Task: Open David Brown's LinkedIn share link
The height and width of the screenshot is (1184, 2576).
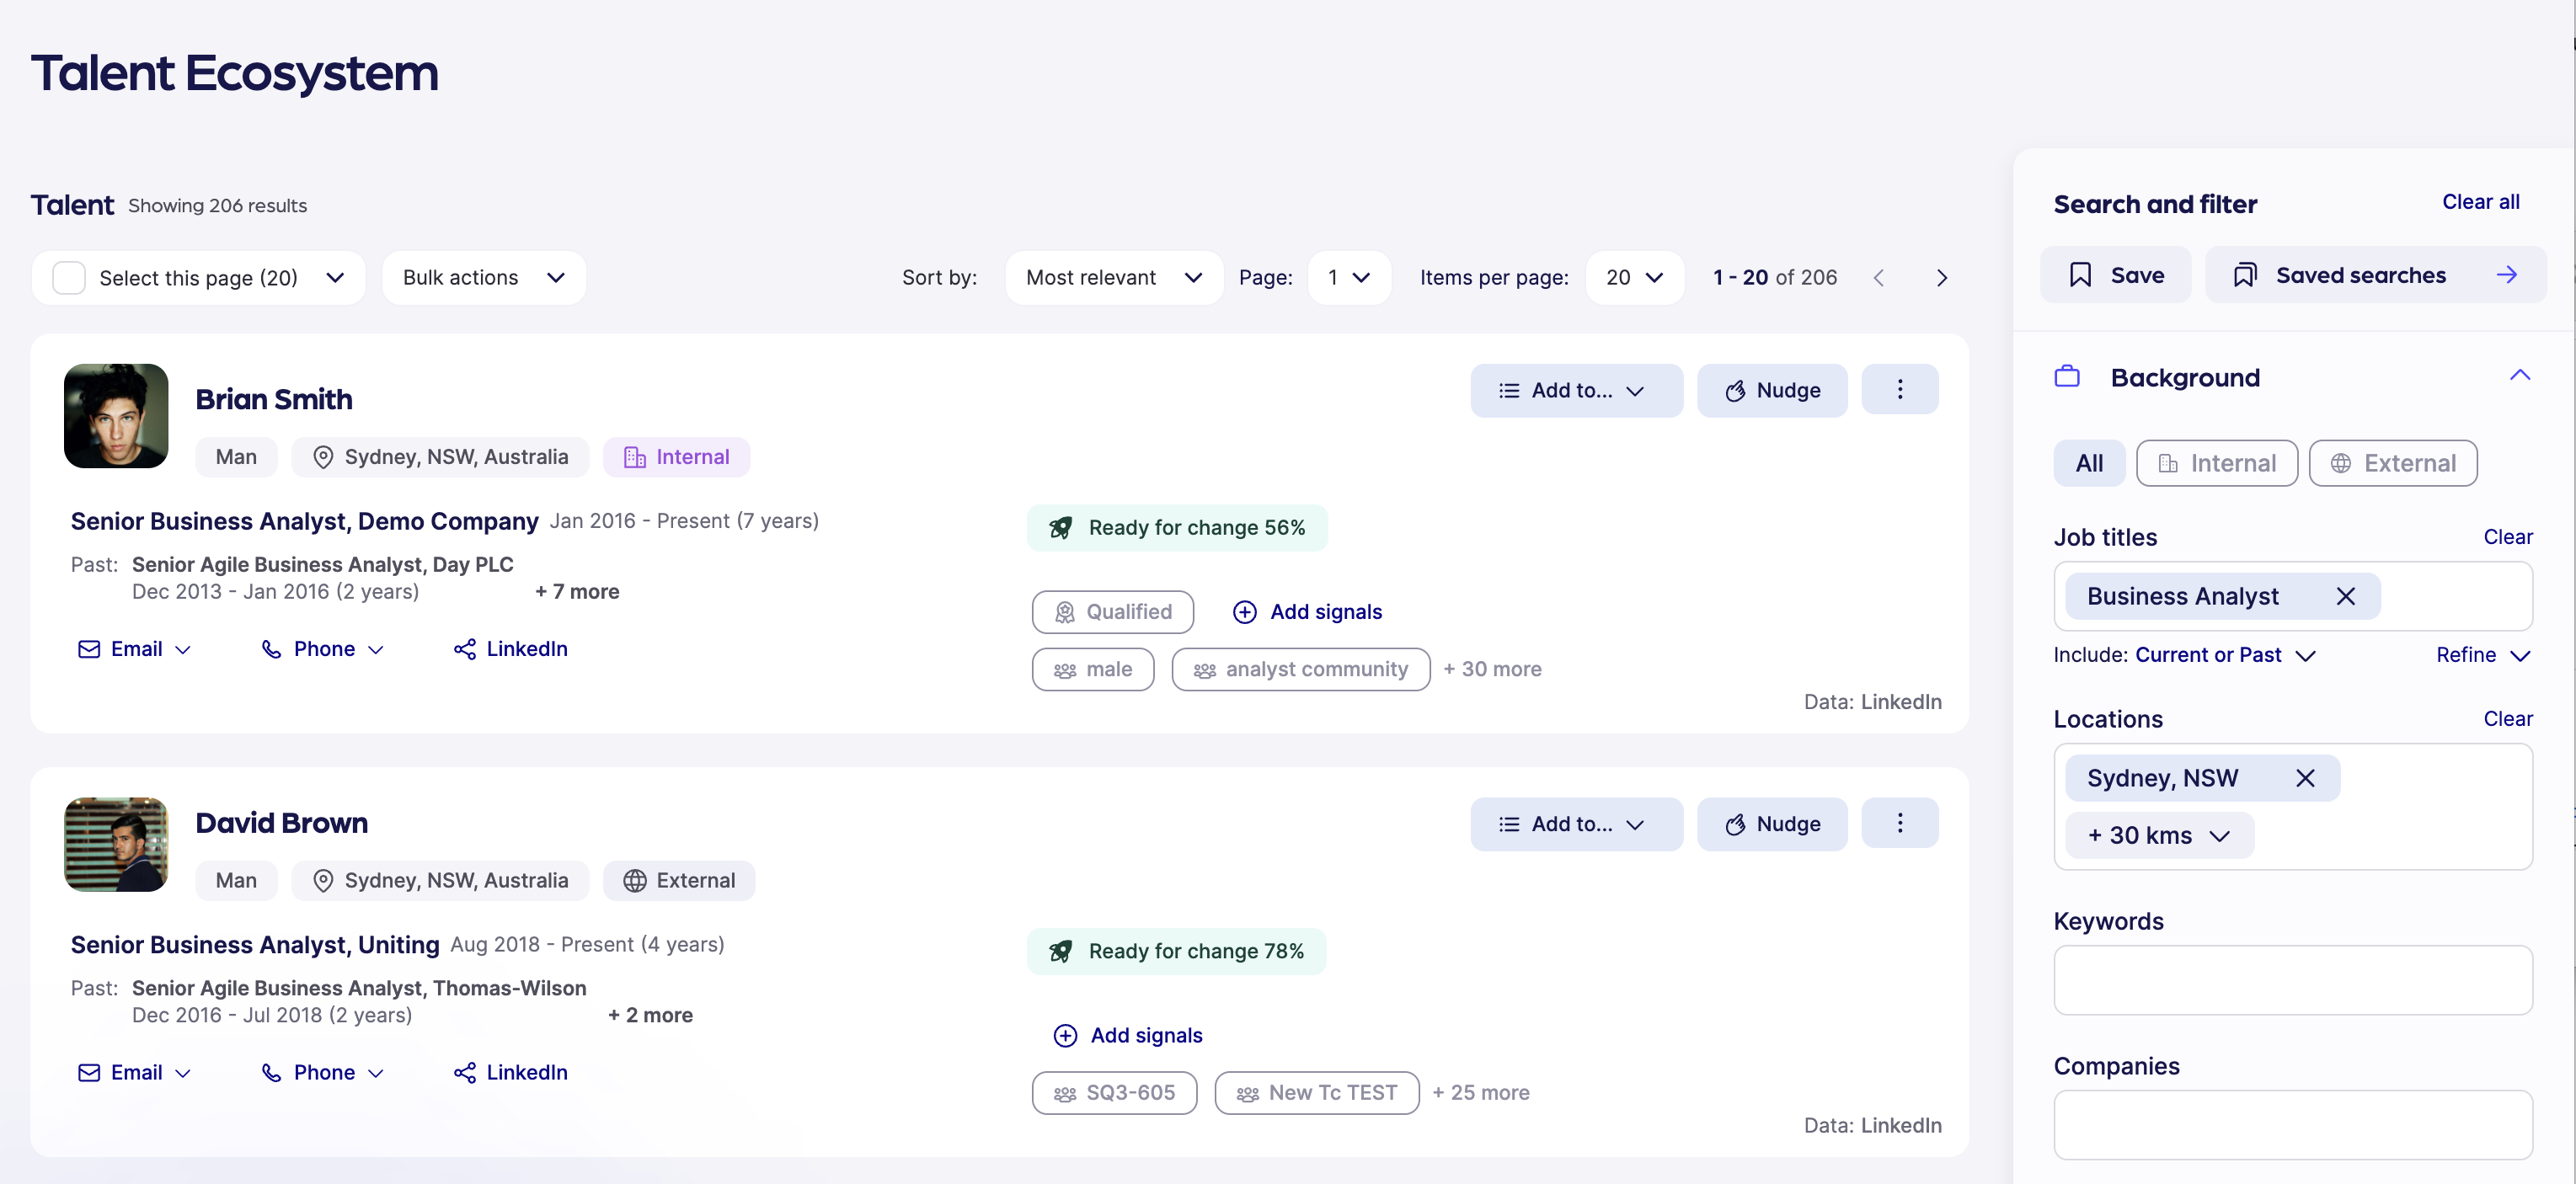Action: (x=511, y=1072)
